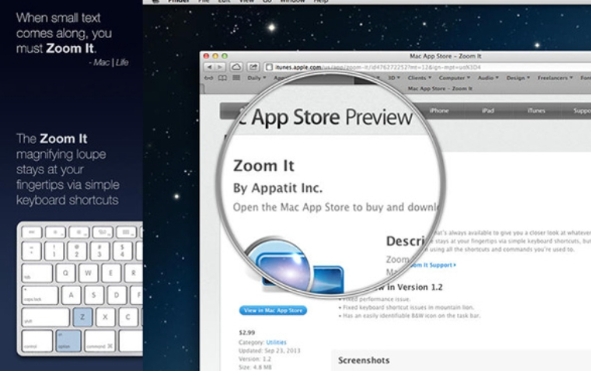Expand the Design bookmarks folder

(x=518, y=78)
